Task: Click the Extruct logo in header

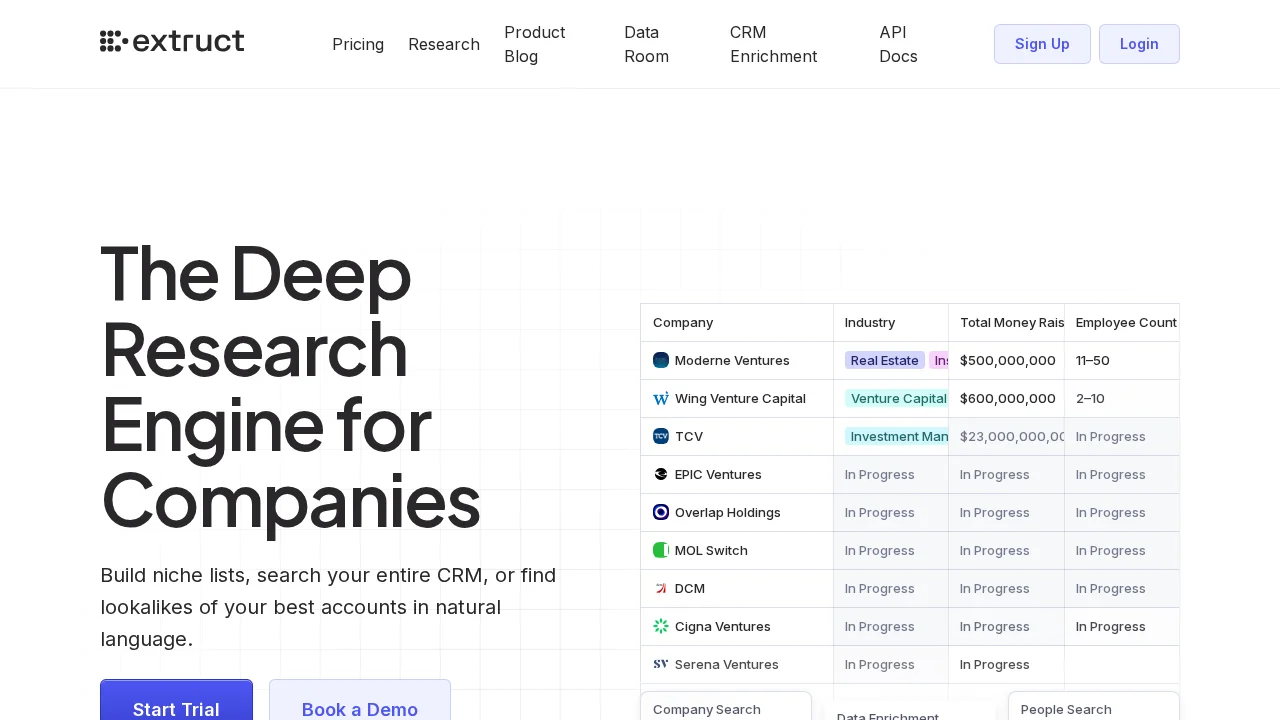Action: [x=172, y=41]
